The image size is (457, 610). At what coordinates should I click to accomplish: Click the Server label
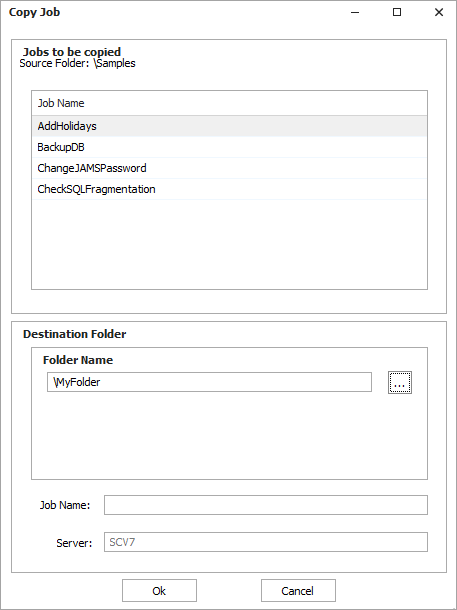coord(74,543)
